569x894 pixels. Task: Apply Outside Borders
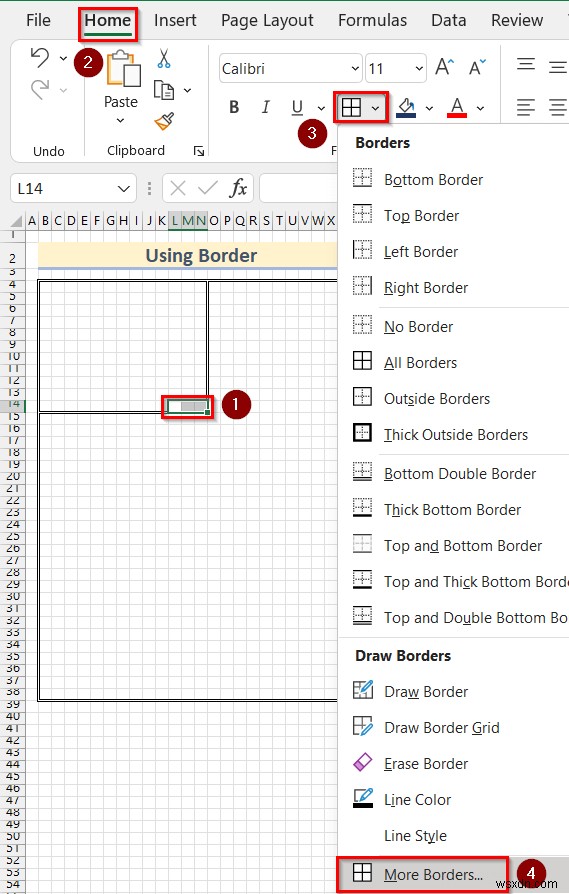tap(454, 399)
